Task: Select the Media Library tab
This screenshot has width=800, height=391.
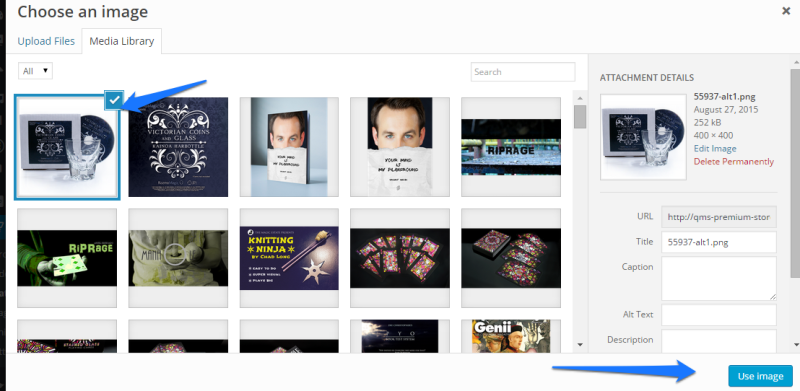Action: [x=121, y=41]
